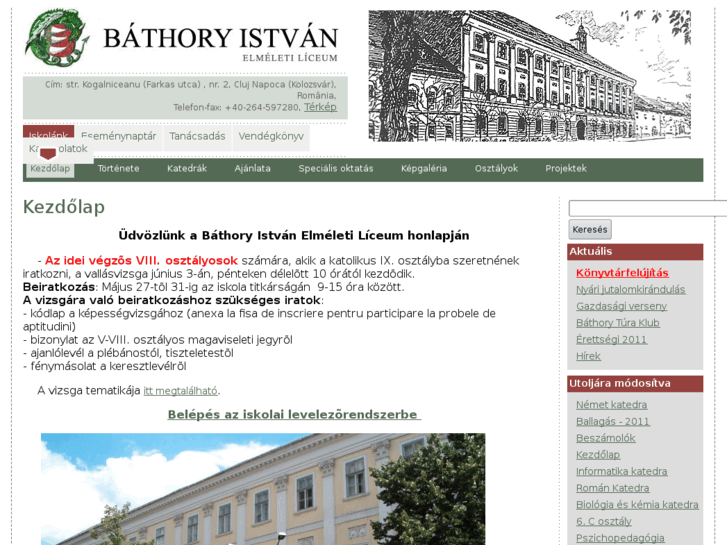Open the Beszámolók link
The height and width of the screenshot is (545, 727).
tap(606, 438)
